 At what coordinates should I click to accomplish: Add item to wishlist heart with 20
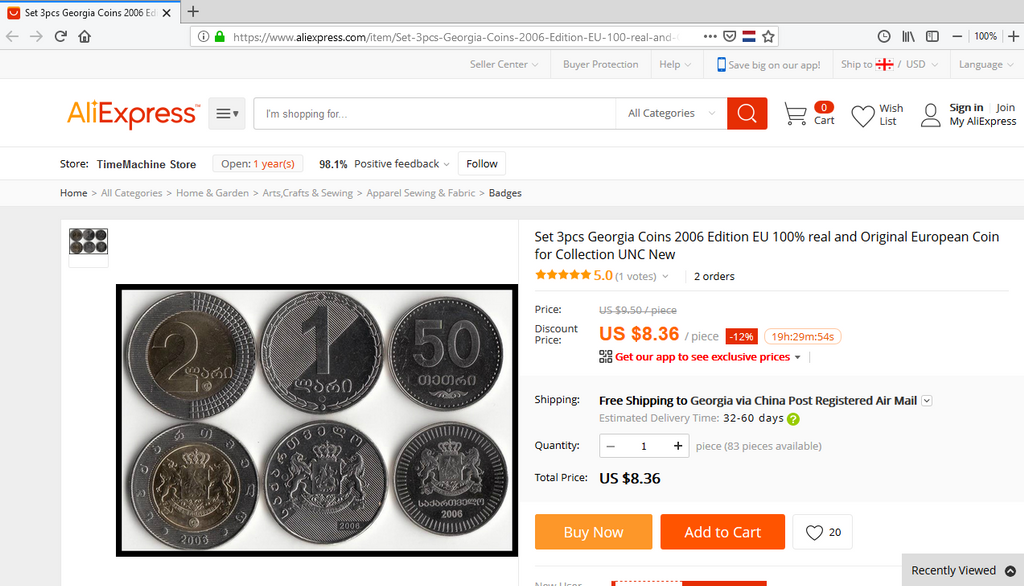[x=822, y=532]
